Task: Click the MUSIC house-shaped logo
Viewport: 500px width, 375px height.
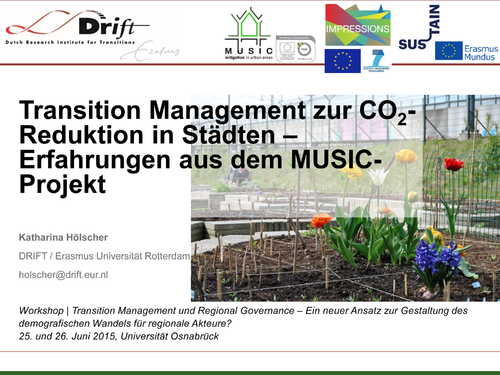Action: [249, 34]
